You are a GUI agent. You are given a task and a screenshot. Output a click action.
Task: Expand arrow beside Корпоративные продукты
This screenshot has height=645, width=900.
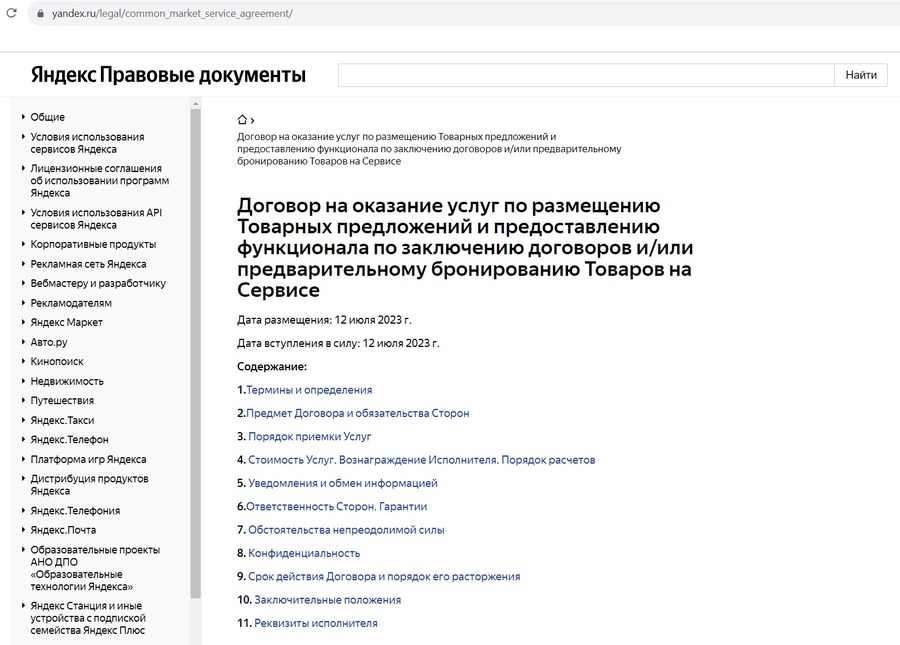pos(23,244)
